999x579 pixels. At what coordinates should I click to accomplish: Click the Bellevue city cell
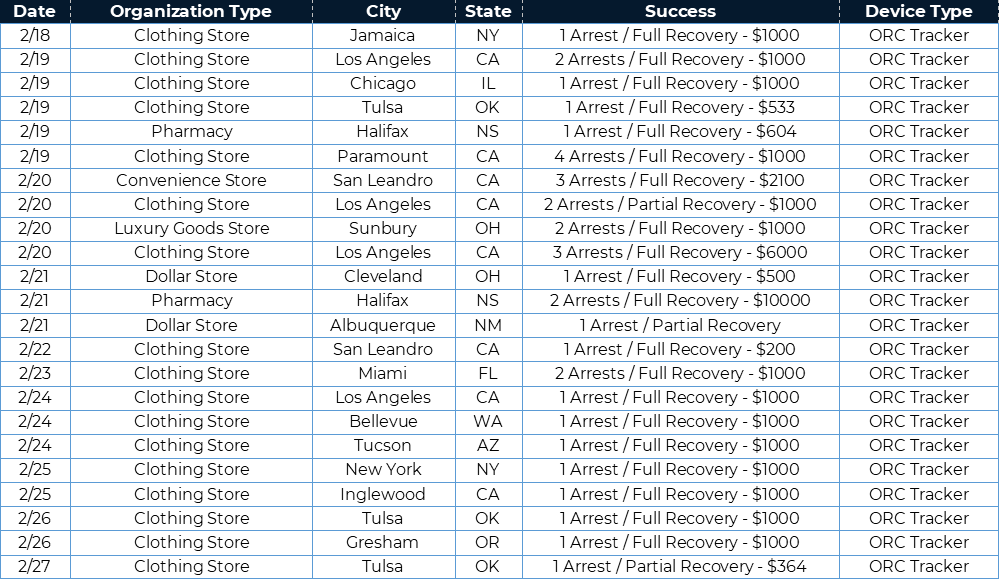pyautogui.click(x=383, y=421)
